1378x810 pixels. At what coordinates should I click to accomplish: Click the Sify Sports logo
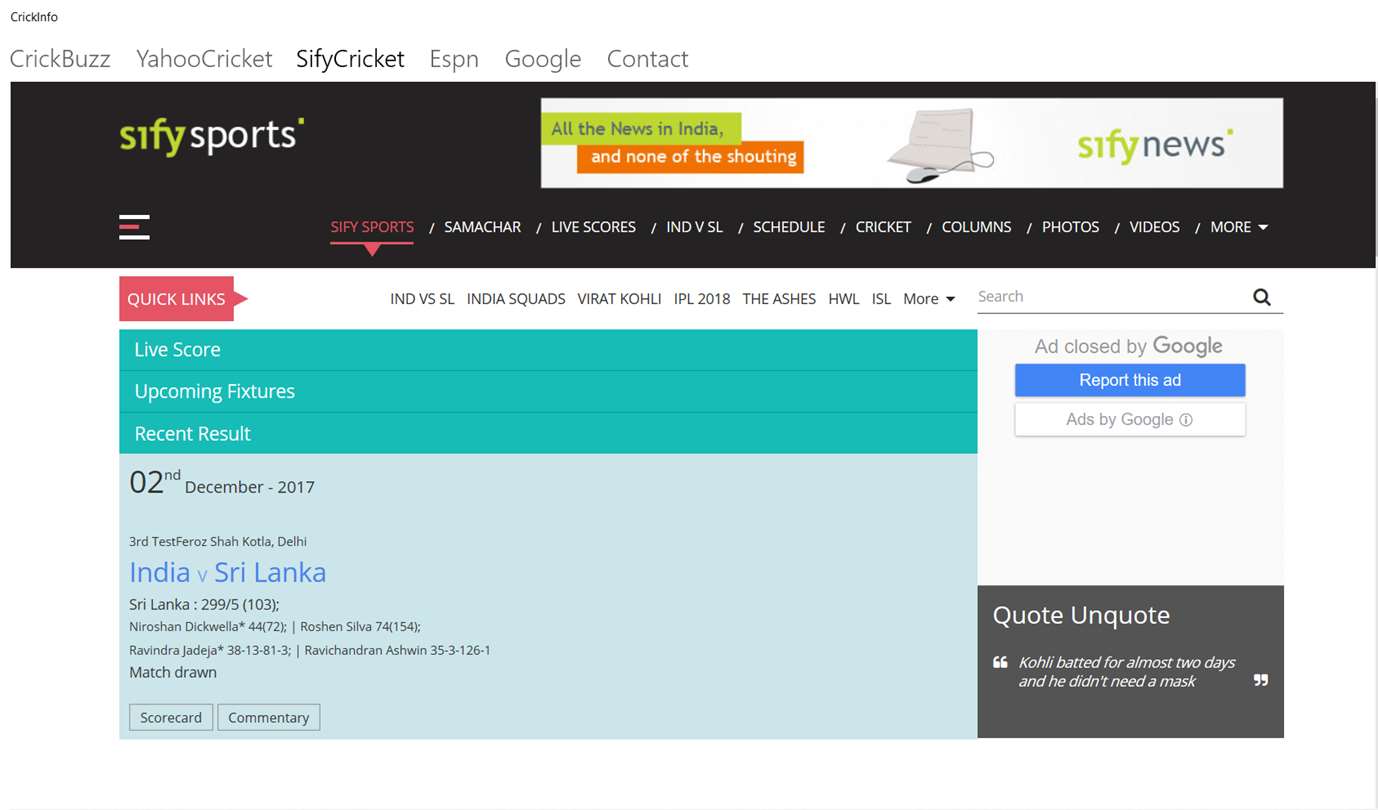(x=212, y=136)
